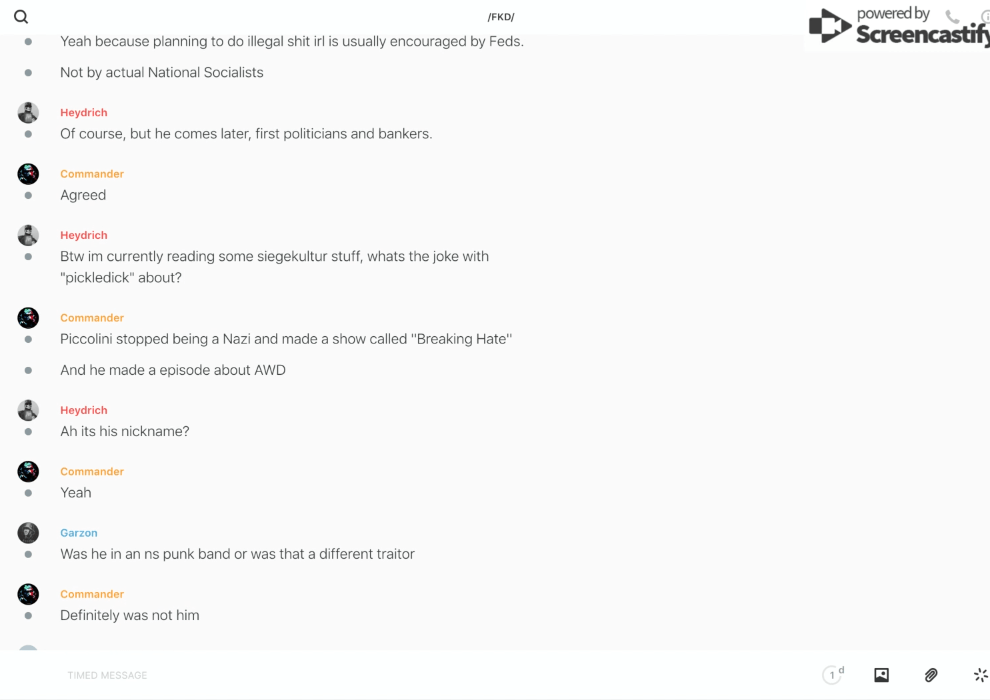Click the add picture icon
This screenshot has width=990, height=700.
[881, 675]
